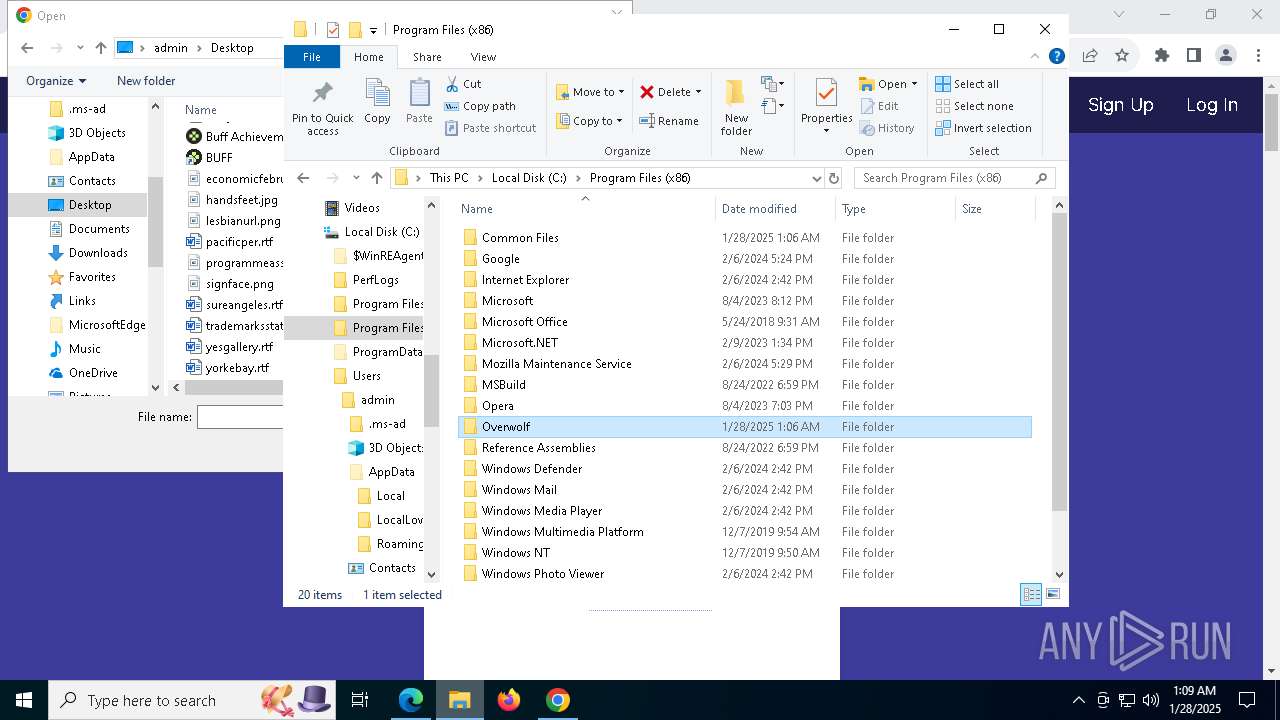Viewport: 1280px width, 720px height.
Task: Click the Windows Start button
Action: click(24, 700)
